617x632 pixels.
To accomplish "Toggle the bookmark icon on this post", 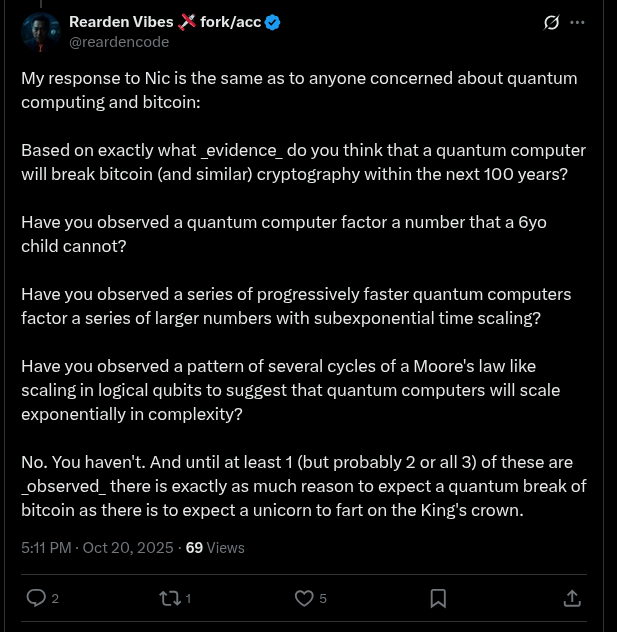I will (438, 598).
